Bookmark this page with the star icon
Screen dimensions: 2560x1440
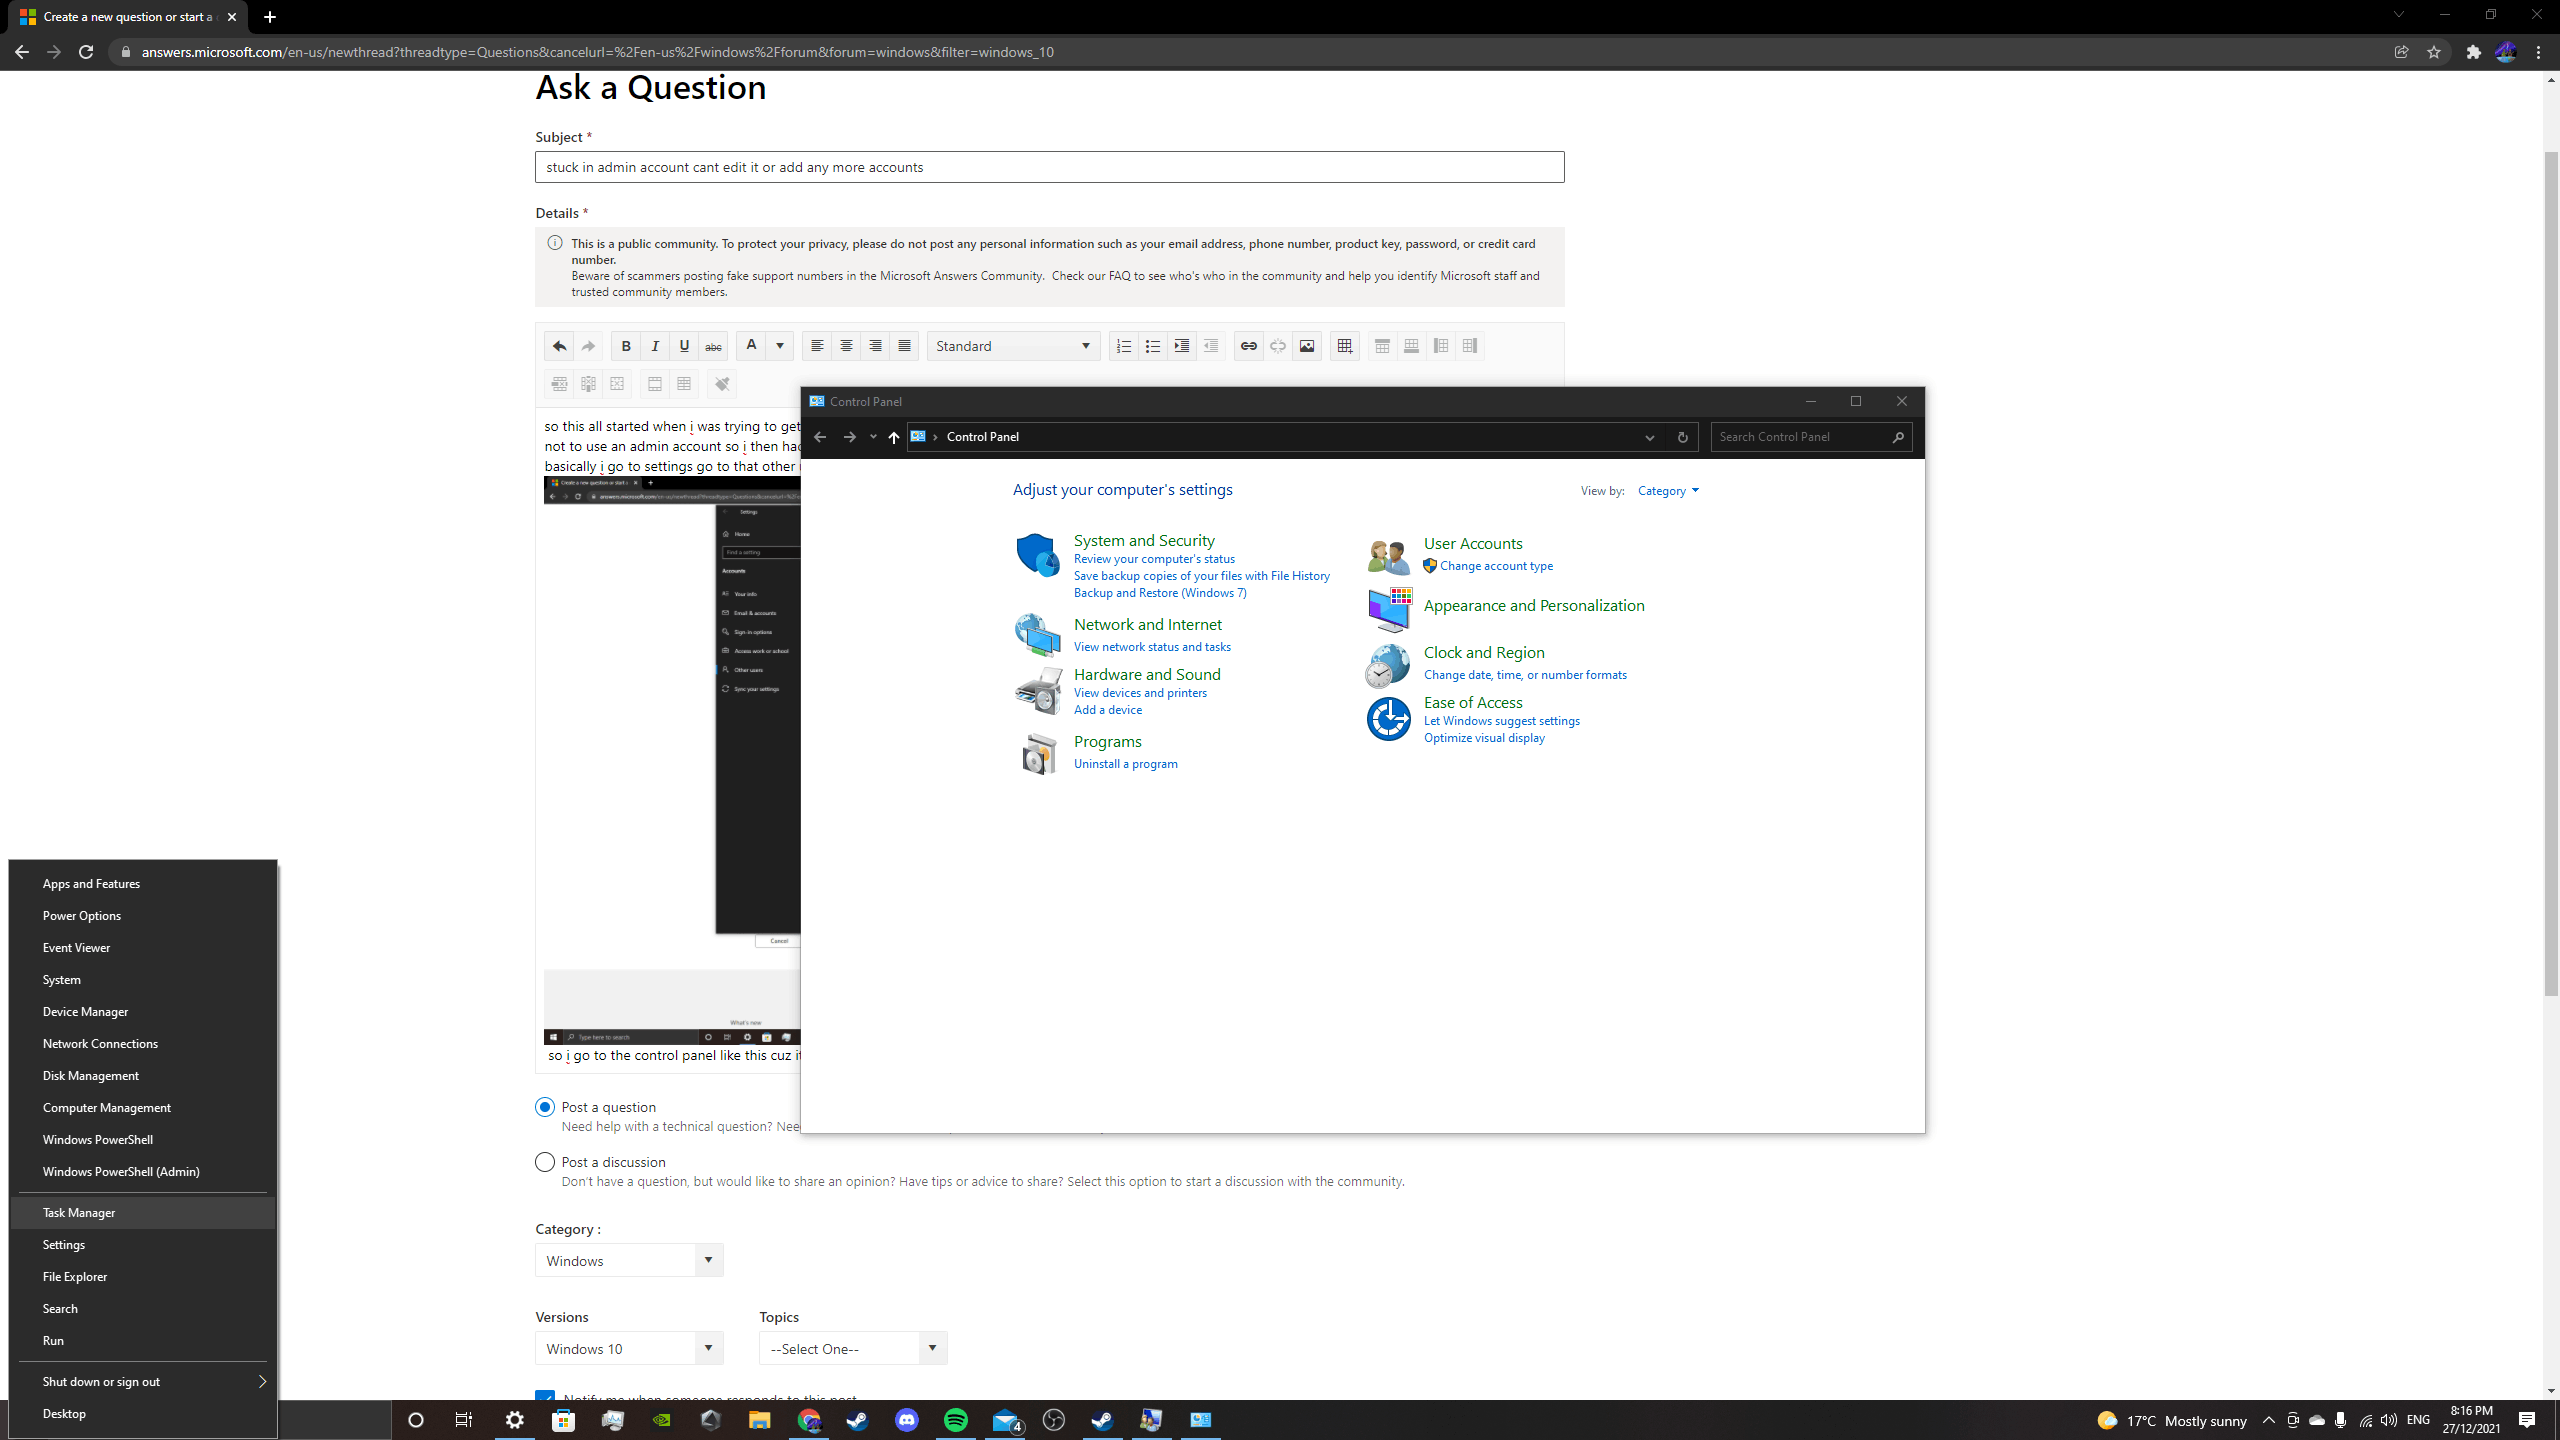pos(2434,52)
